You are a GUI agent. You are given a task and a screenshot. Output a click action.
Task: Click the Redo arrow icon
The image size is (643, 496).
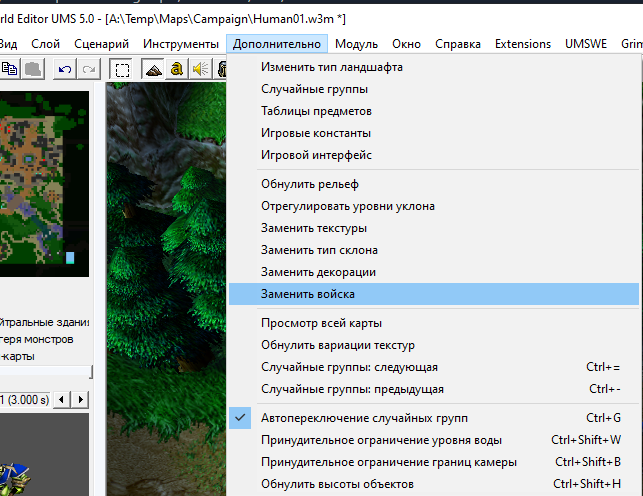[89, 69]
